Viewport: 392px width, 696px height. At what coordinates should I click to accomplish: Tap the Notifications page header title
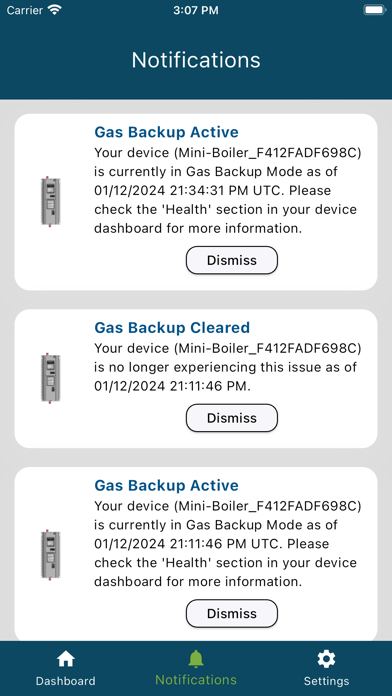coord(196,59)
